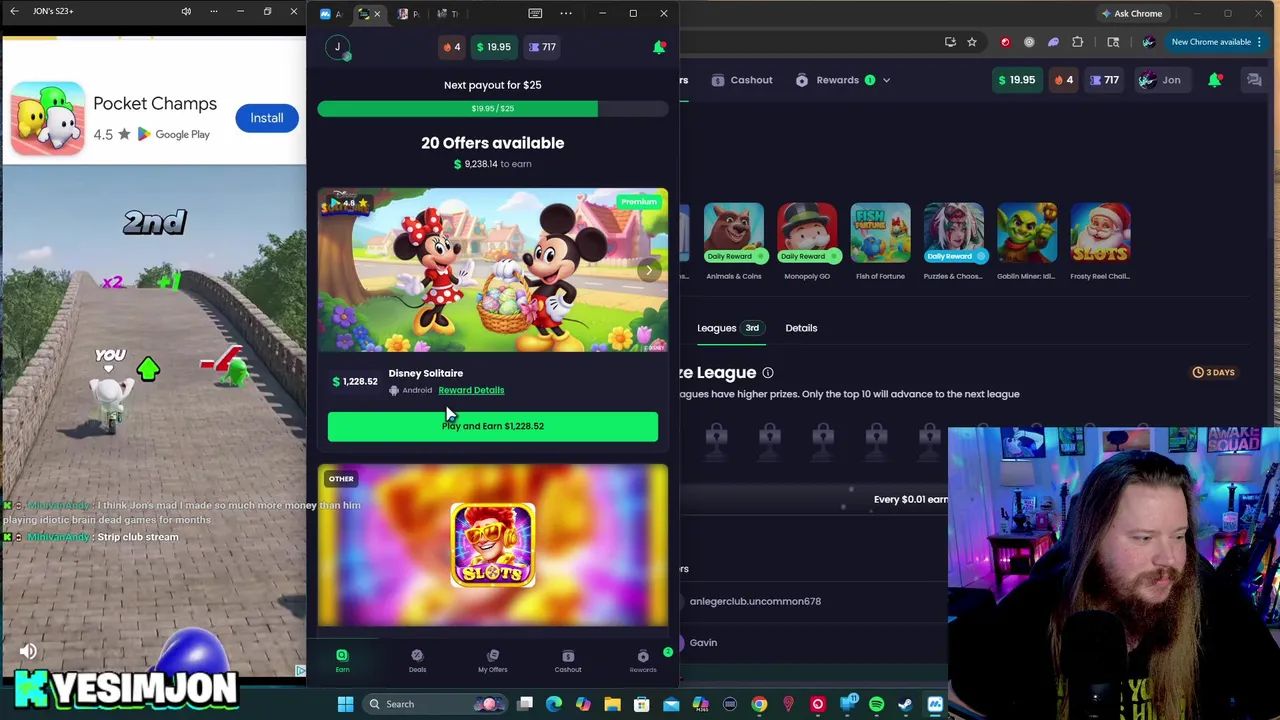
Task: Open Fish of Fortune game tile
Action: click(x=880, y=233)
